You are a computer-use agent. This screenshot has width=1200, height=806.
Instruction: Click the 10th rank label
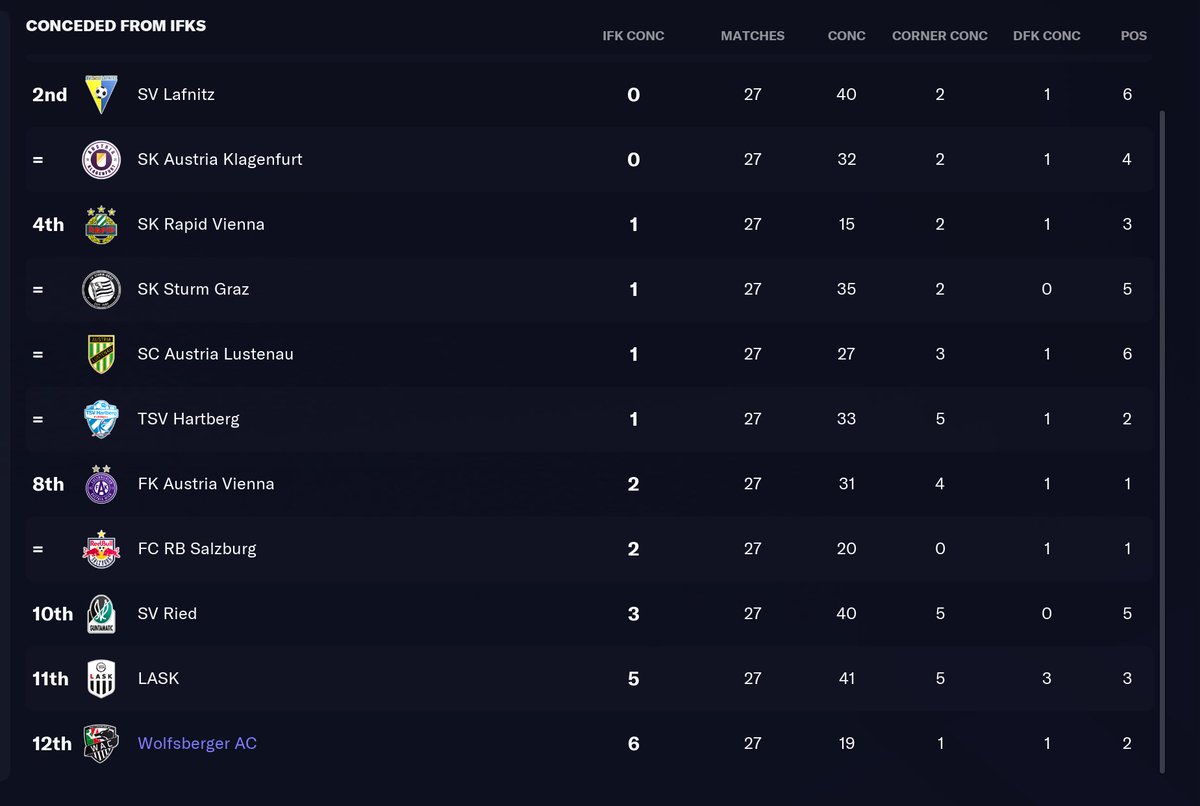(52, 614)
